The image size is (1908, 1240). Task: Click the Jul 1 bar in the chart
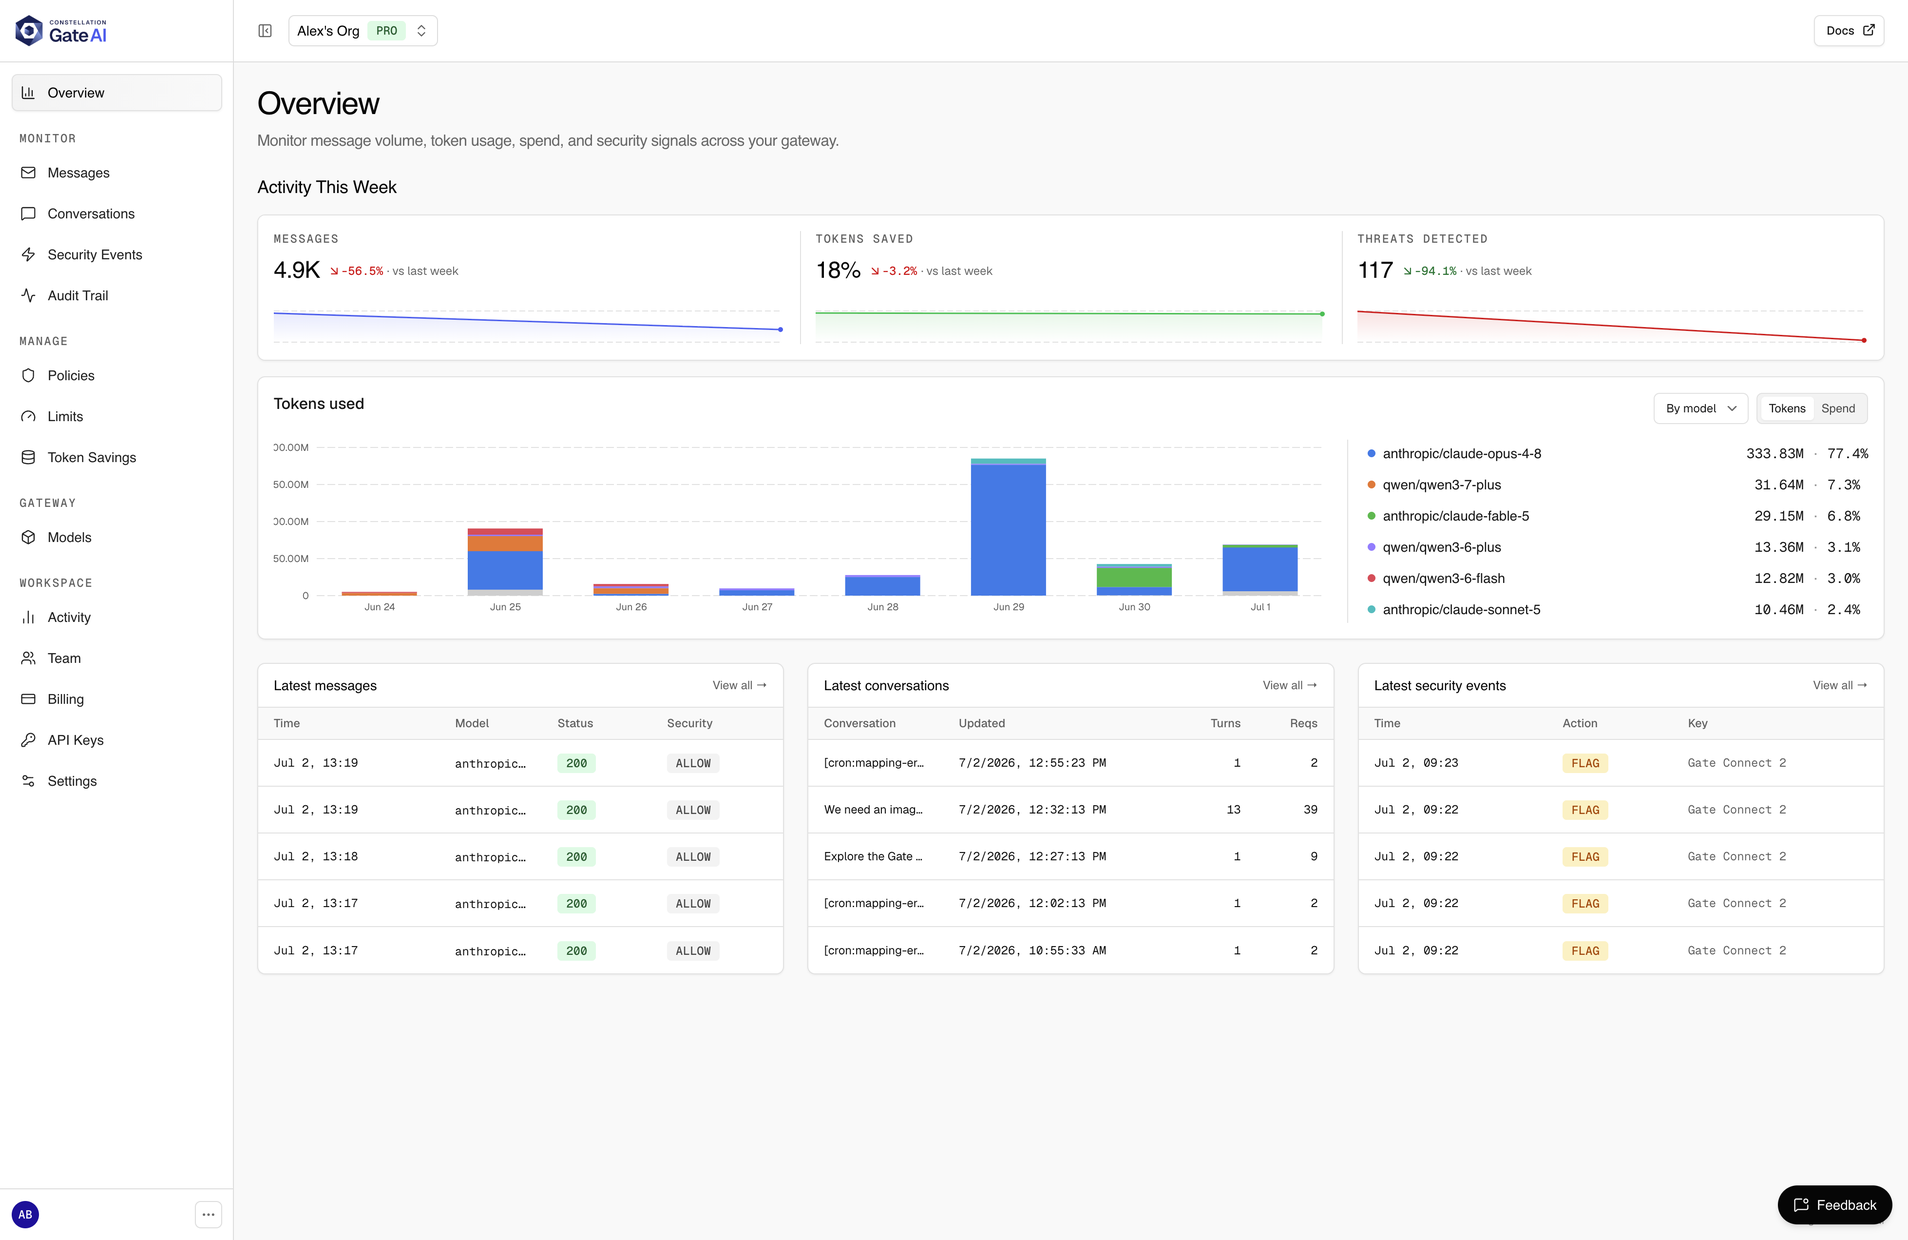pos(1260,570)
